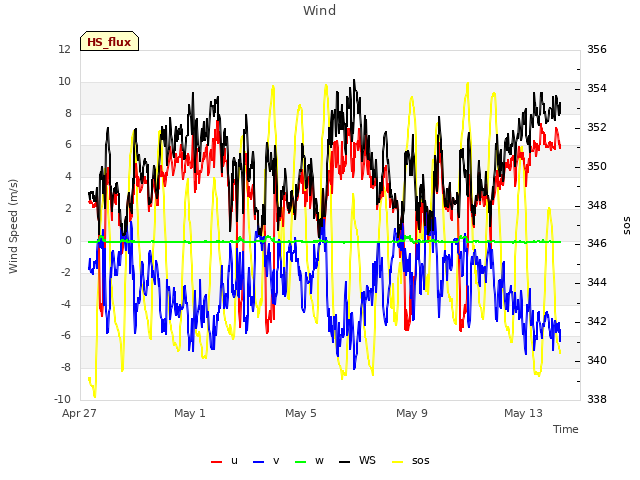Select the sos right-axis label
This screenshot has width=640, height=480.
point(627,226)
